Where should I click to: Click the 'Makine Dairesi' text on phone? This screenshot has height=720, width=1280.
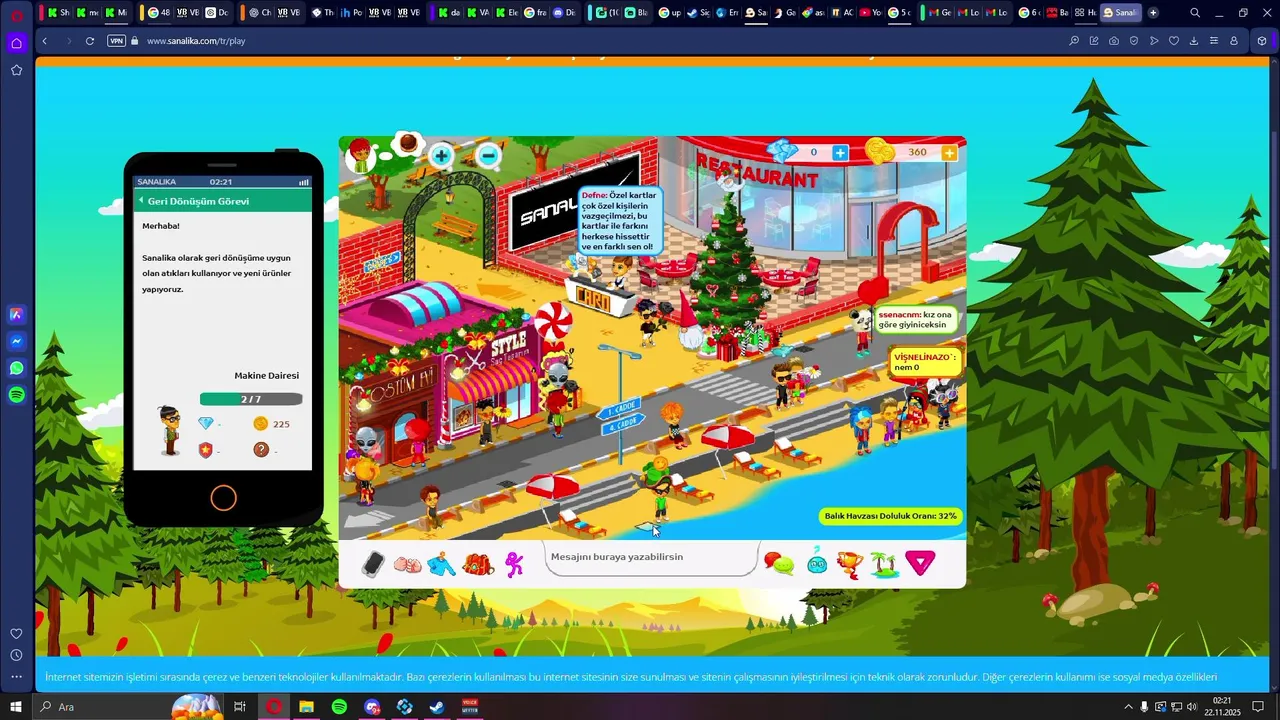[x=266, y=376]
